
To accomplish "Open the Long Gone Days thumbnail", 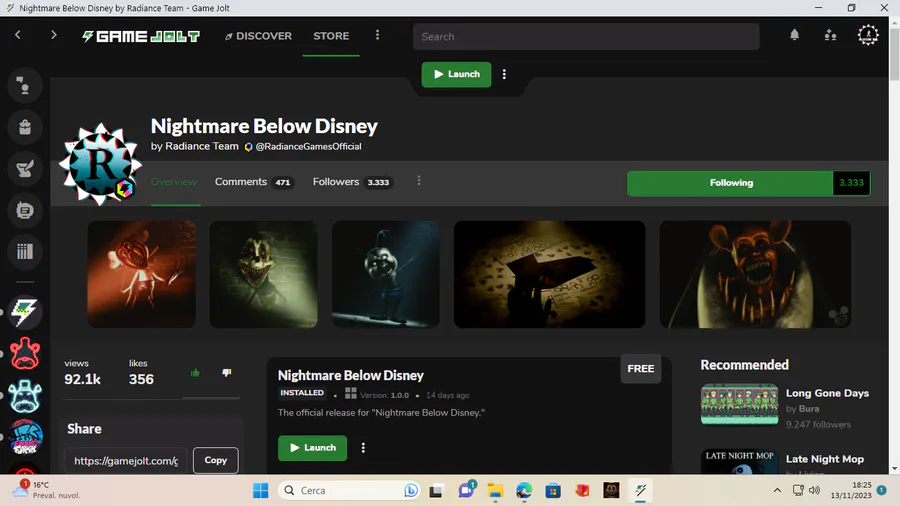I will click(739, 404).
